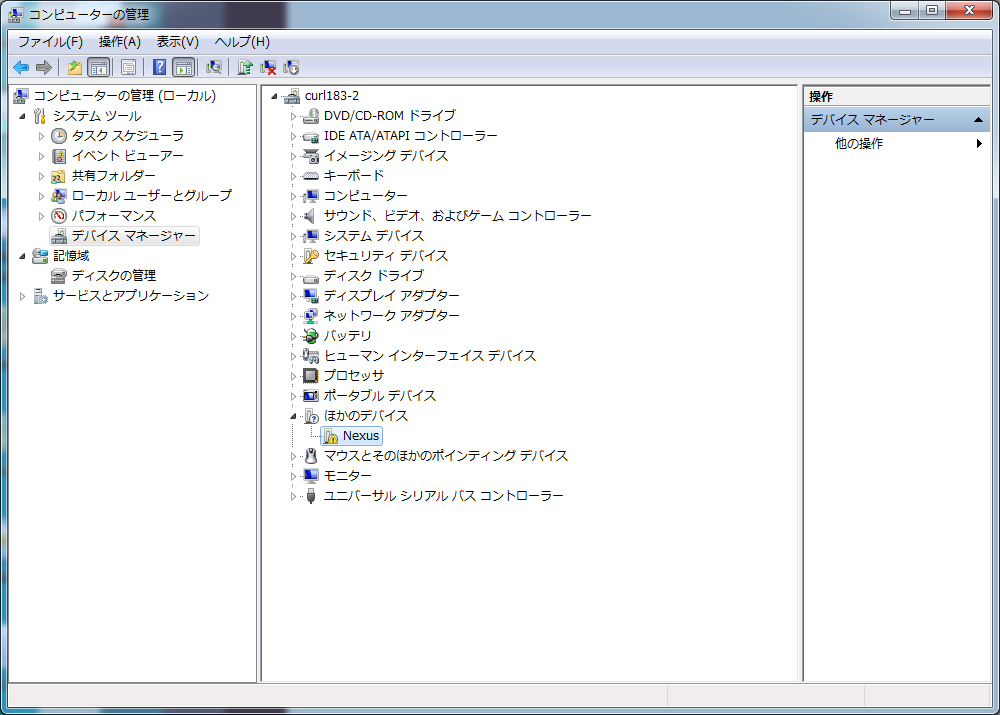Screen dimensions: 1000x715
Task: Expand the ディスプレイ アダプター category
Action: click(x=294, y=296)
